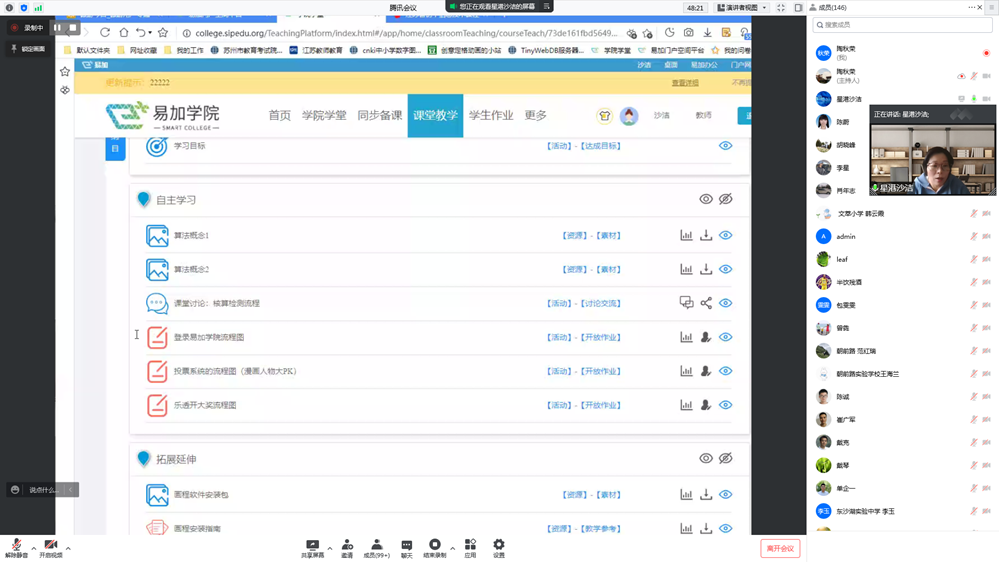999x562 pixels.
Task: Toggle visibility eye for 课堂讨论 row
Action: (x=726, y=303)
